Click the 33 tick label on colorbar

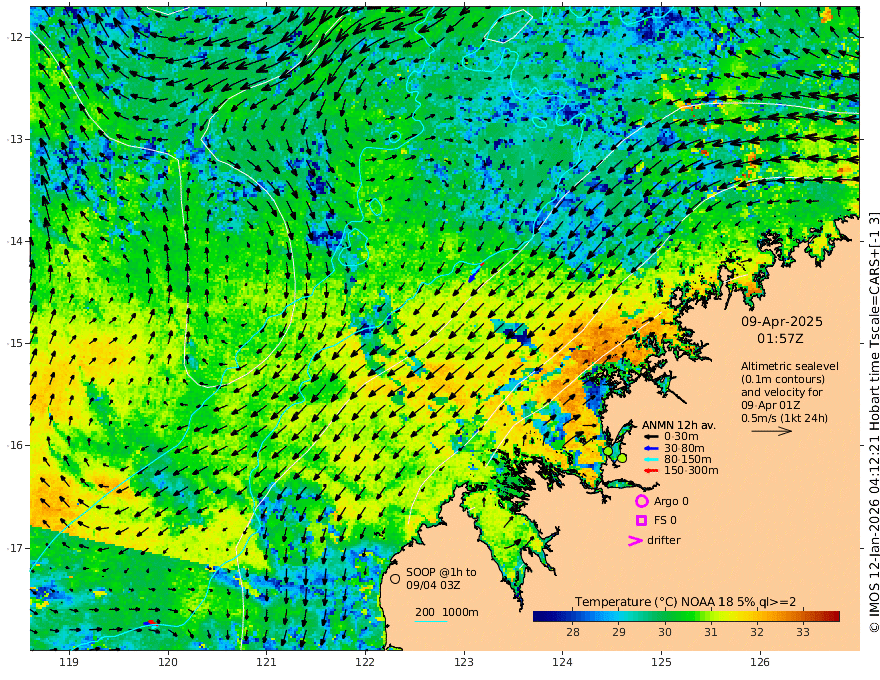coord(803,632)
